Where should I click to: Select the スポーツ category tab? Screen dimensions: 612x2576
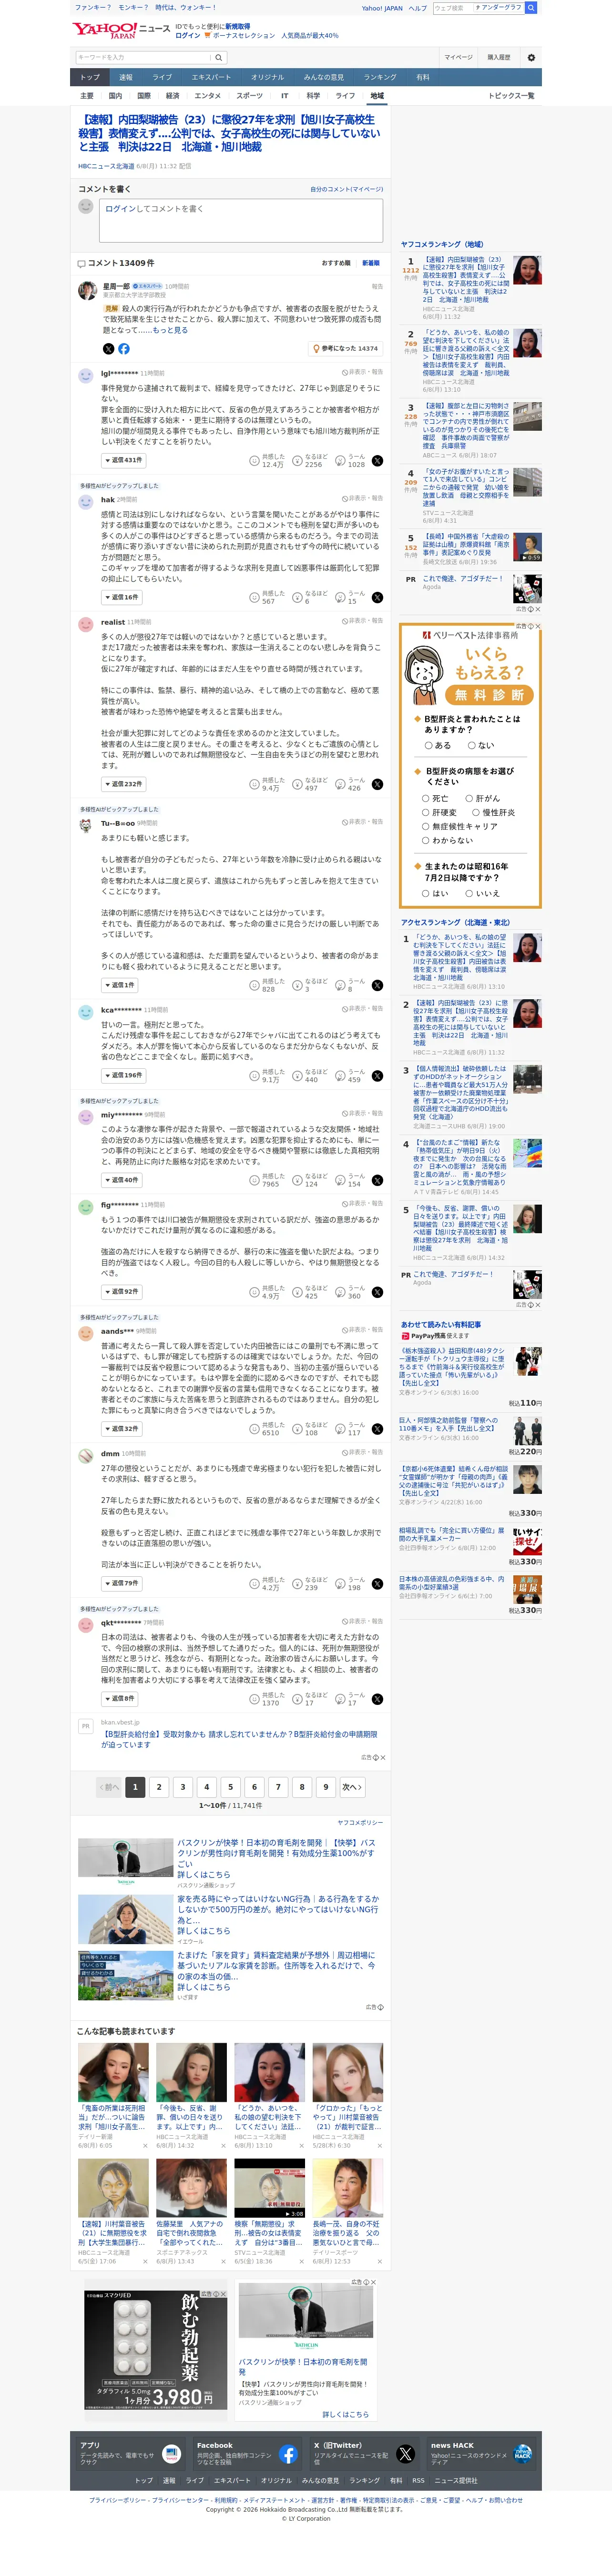[250, 96]
